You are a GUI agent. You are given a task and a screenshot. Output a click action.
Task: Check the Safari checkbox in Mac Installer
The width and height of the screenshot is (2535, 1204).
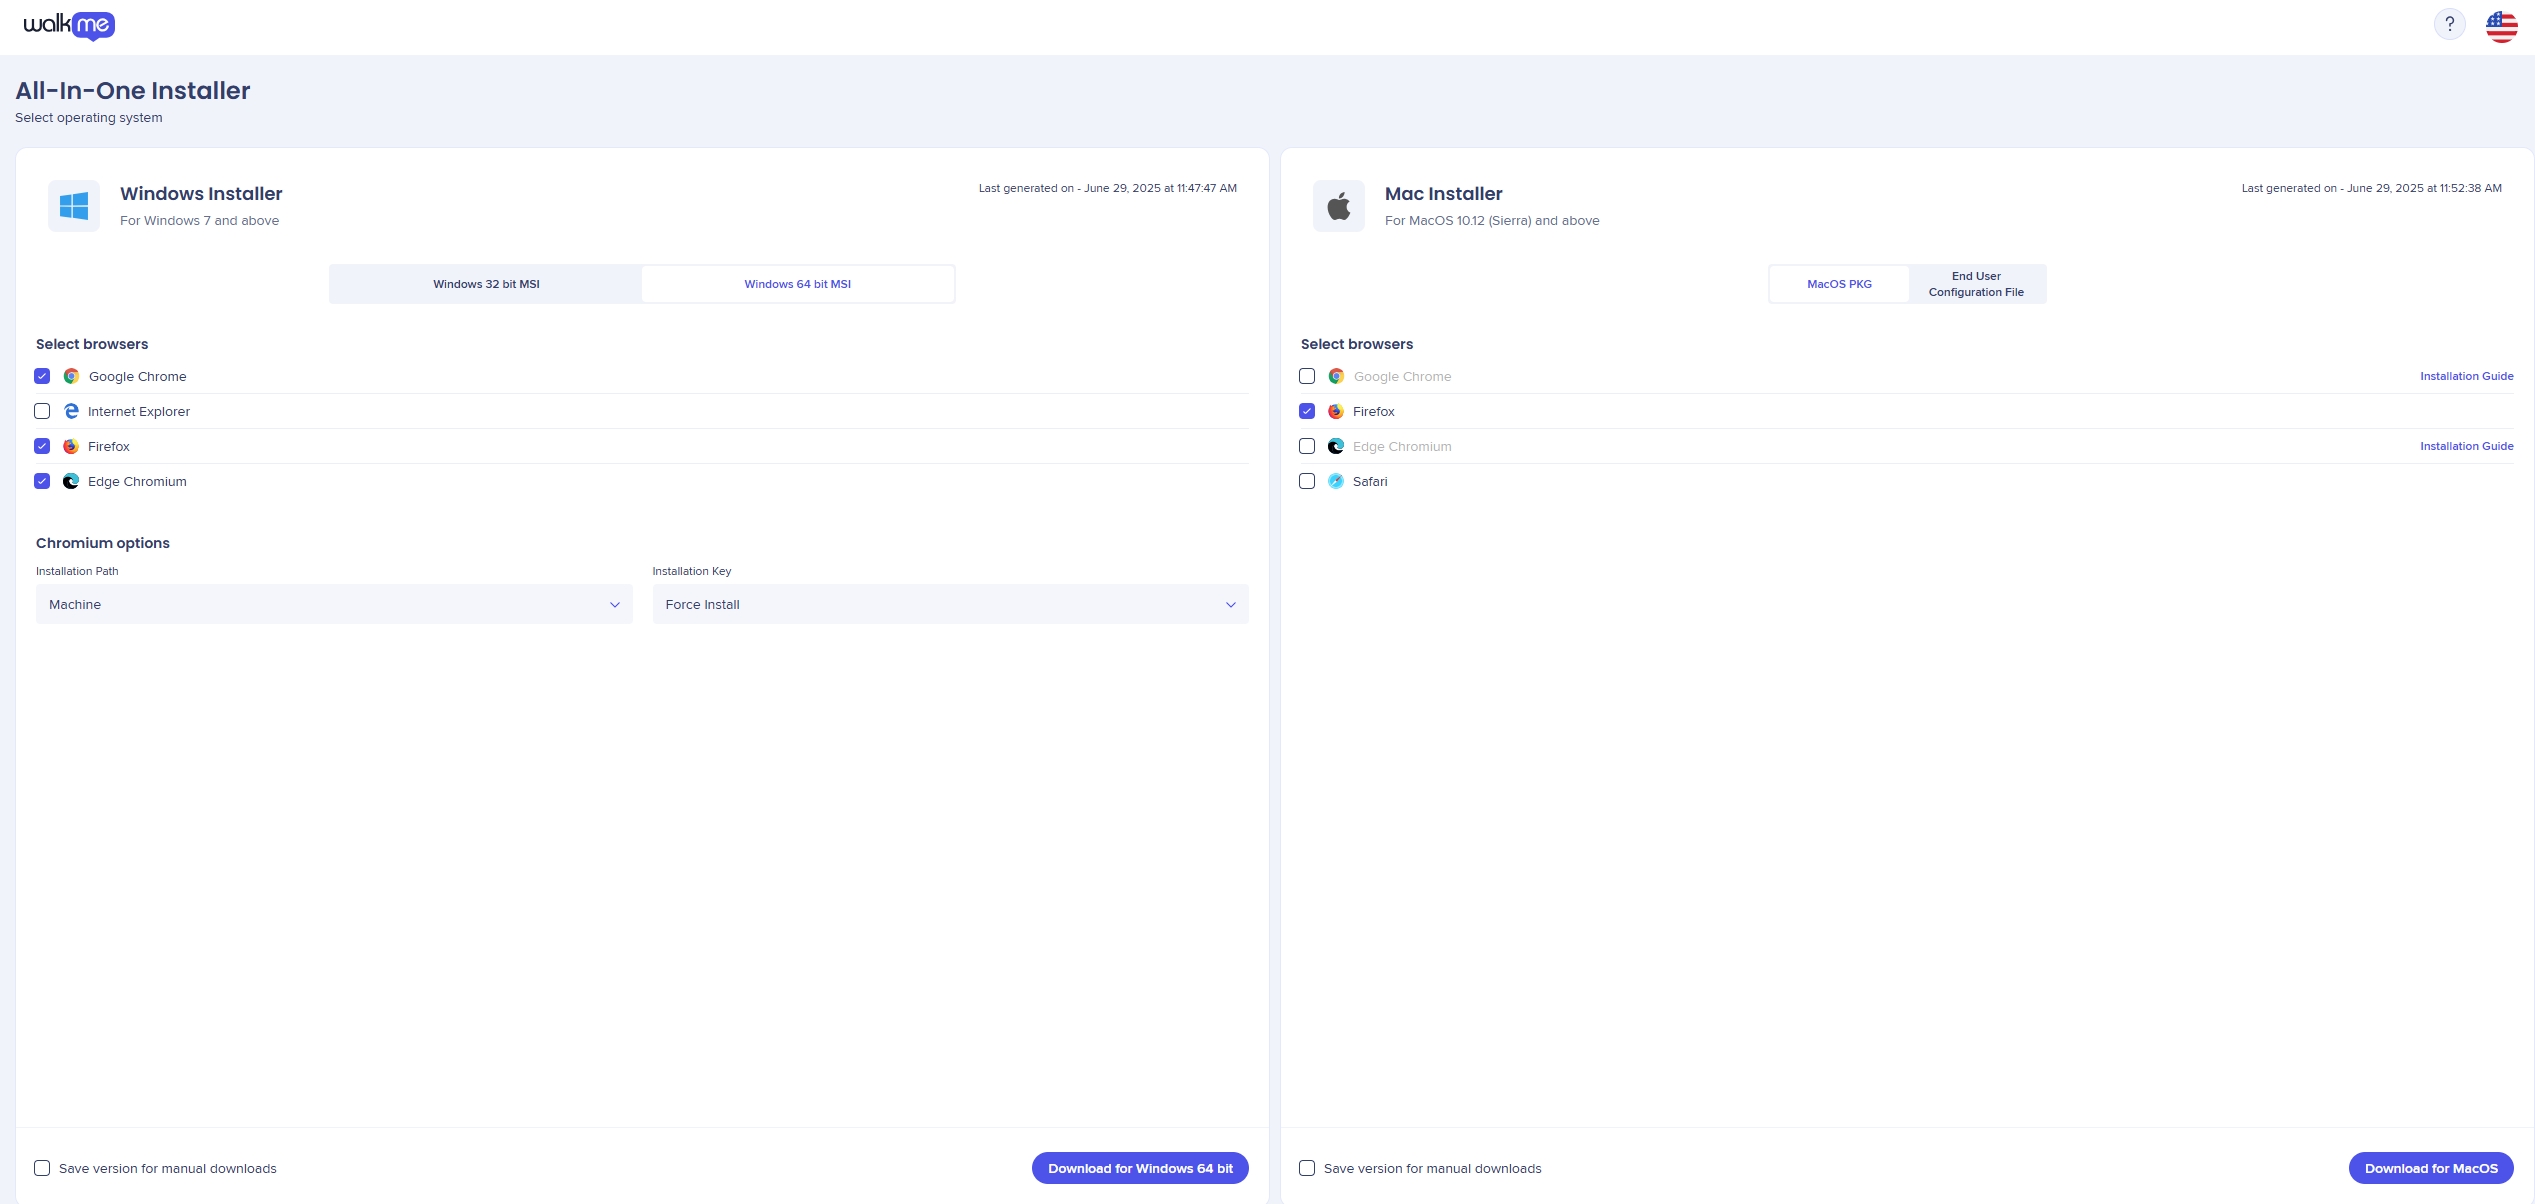(x=1307, y=481)
